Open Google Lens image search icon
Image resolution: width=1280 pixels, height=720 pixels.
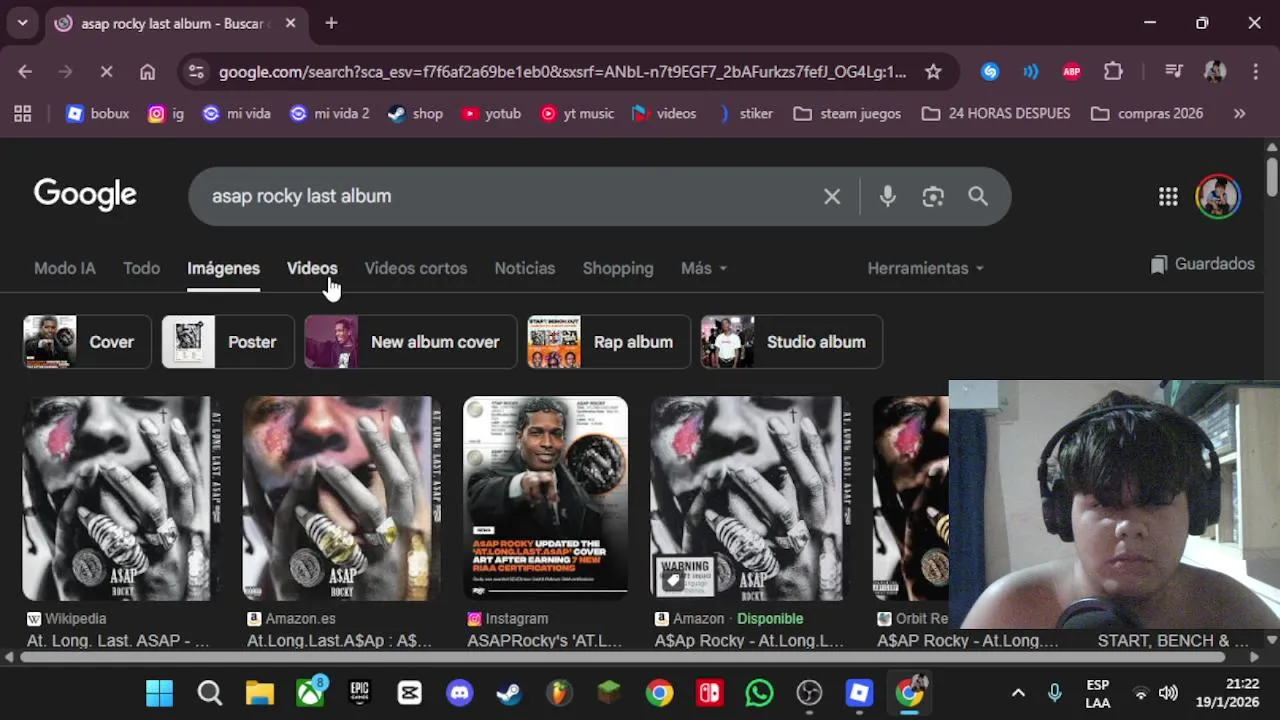click(933, 197)
